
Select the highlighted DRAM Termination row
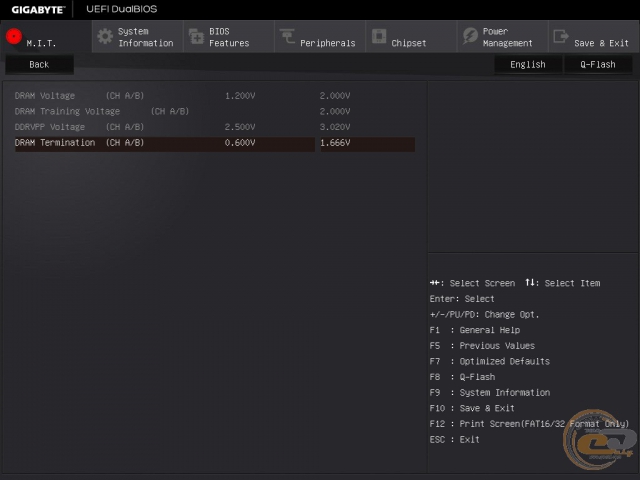pos(80,143)
